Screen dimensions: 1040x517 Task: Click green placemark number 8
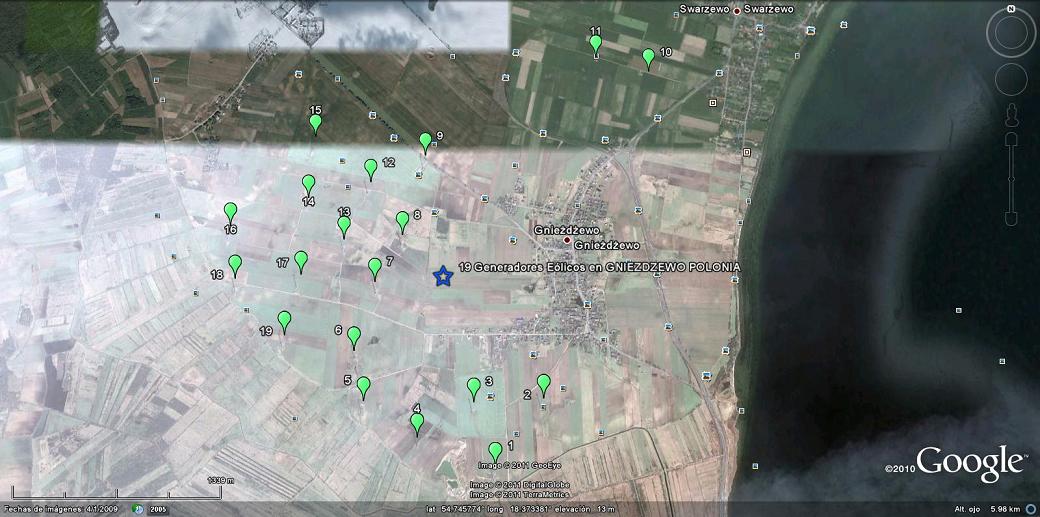(403, 222)
